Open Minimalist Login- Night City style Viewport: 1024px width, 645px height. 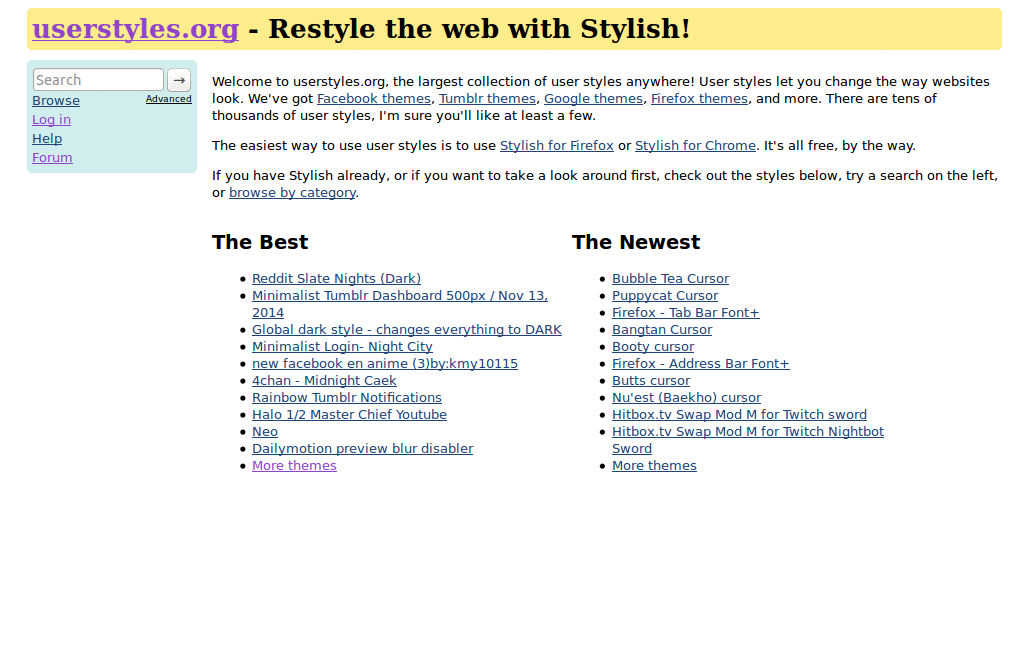pyautogui.click(x=342, y=347)
